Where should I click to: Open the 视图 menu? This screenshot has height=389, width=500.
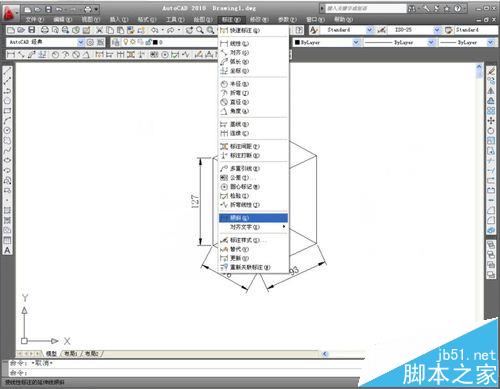coord(91,20)
